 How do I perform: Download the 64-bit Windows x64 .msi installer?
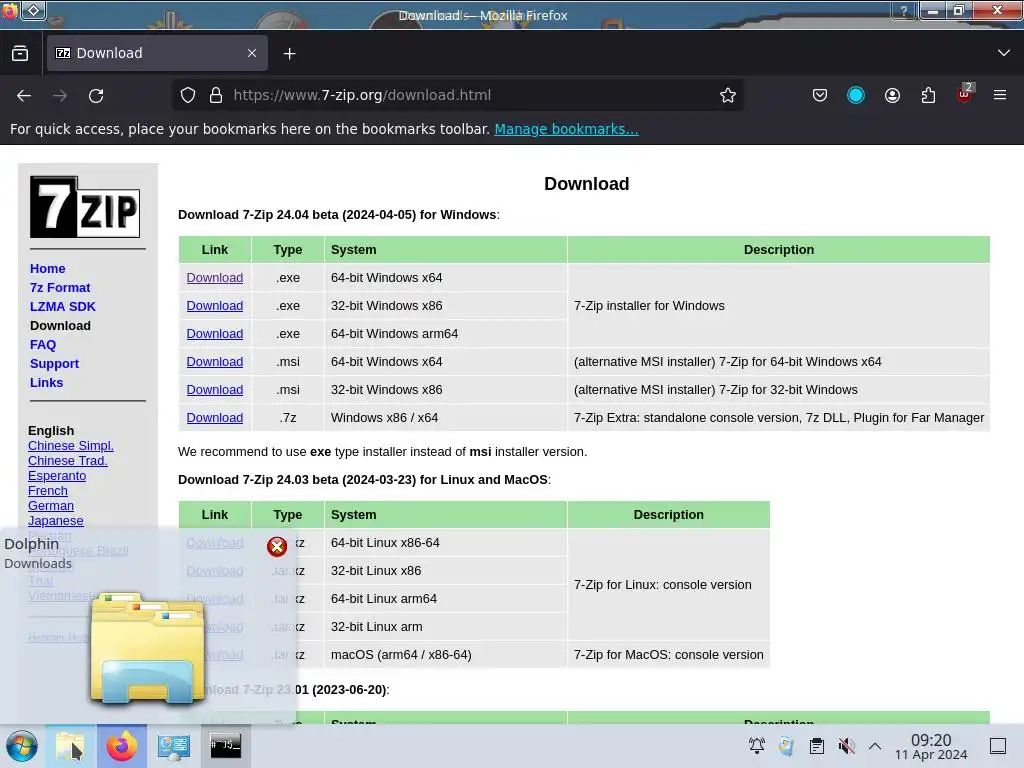(x=215, y=362)
